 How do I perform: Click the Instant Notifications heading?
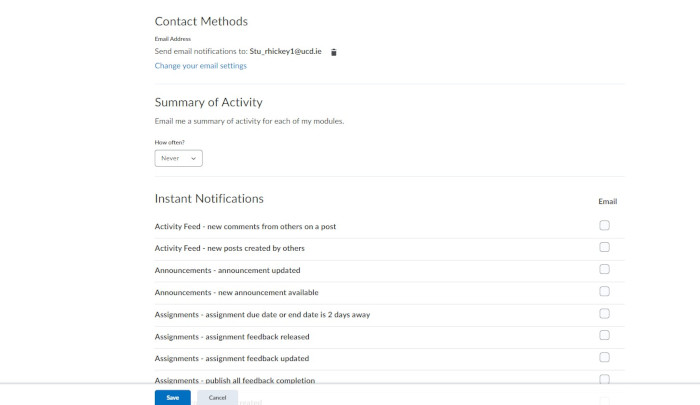click(x=209, y=199)
